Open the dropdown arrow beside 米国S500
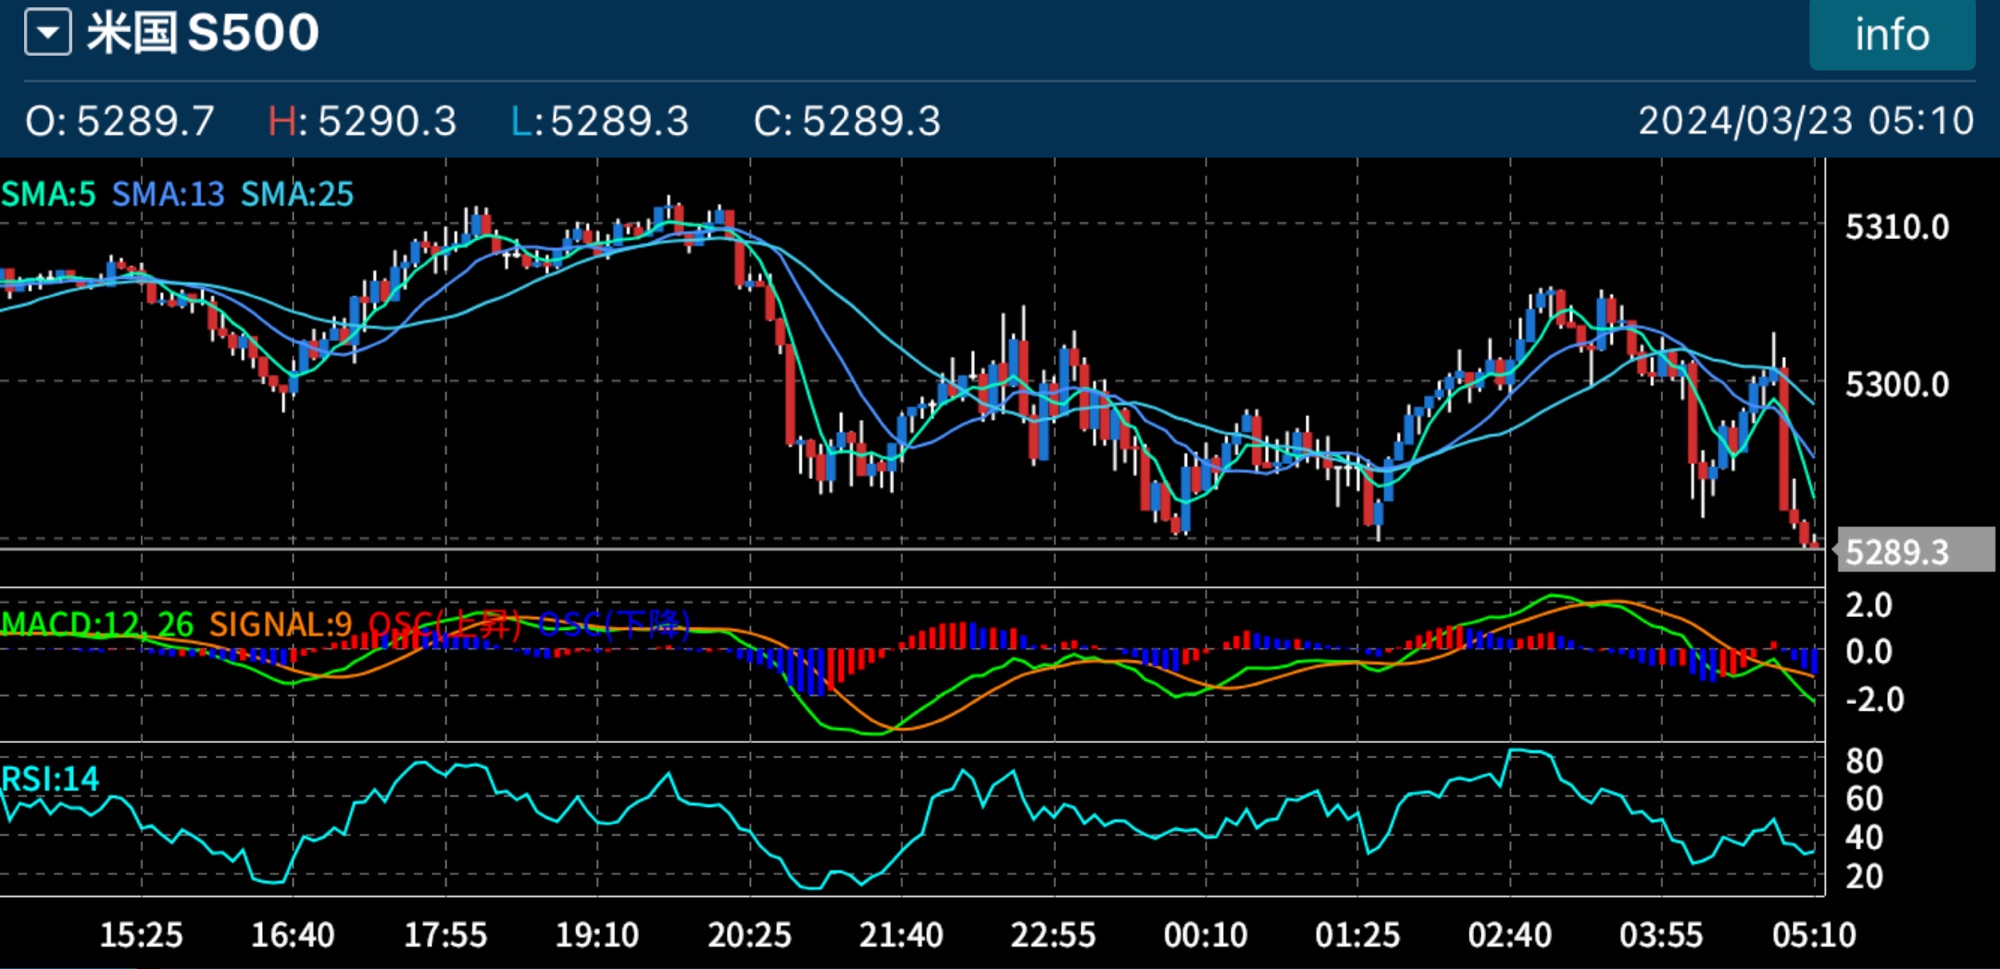 [x=47, y=32]
